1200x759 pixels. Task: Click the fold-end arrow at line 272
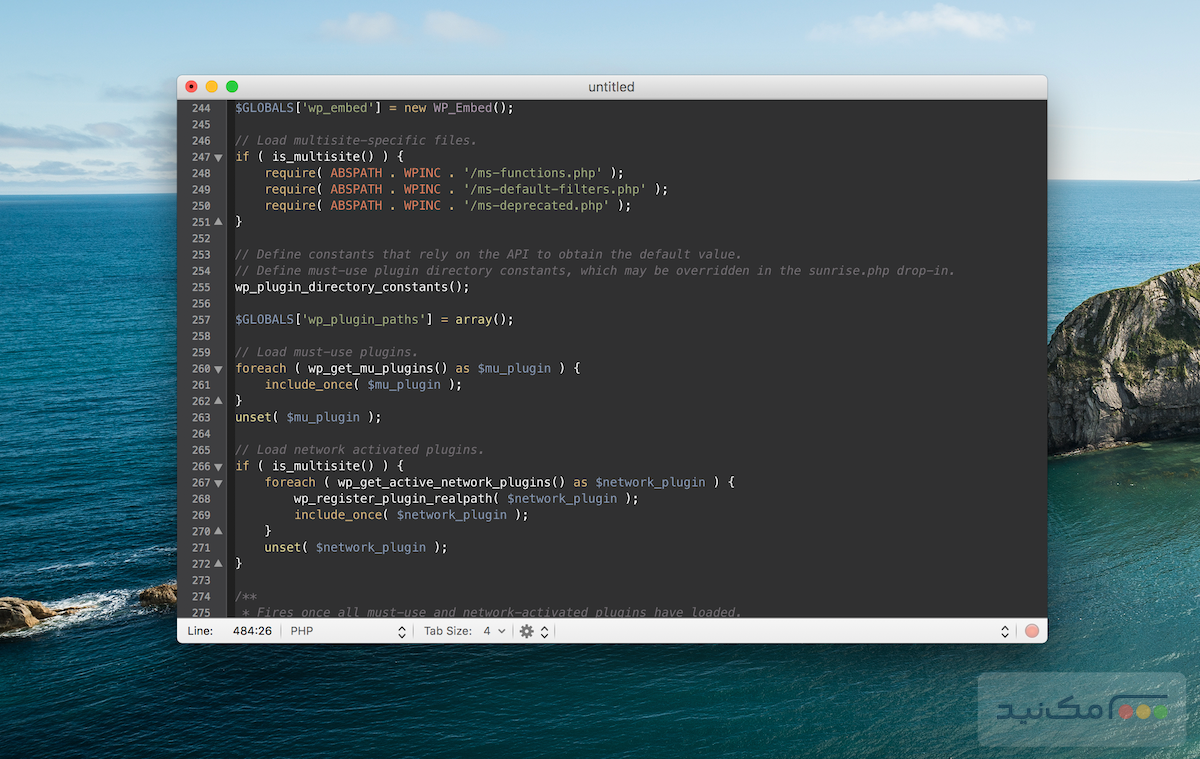tap(217, 563)
